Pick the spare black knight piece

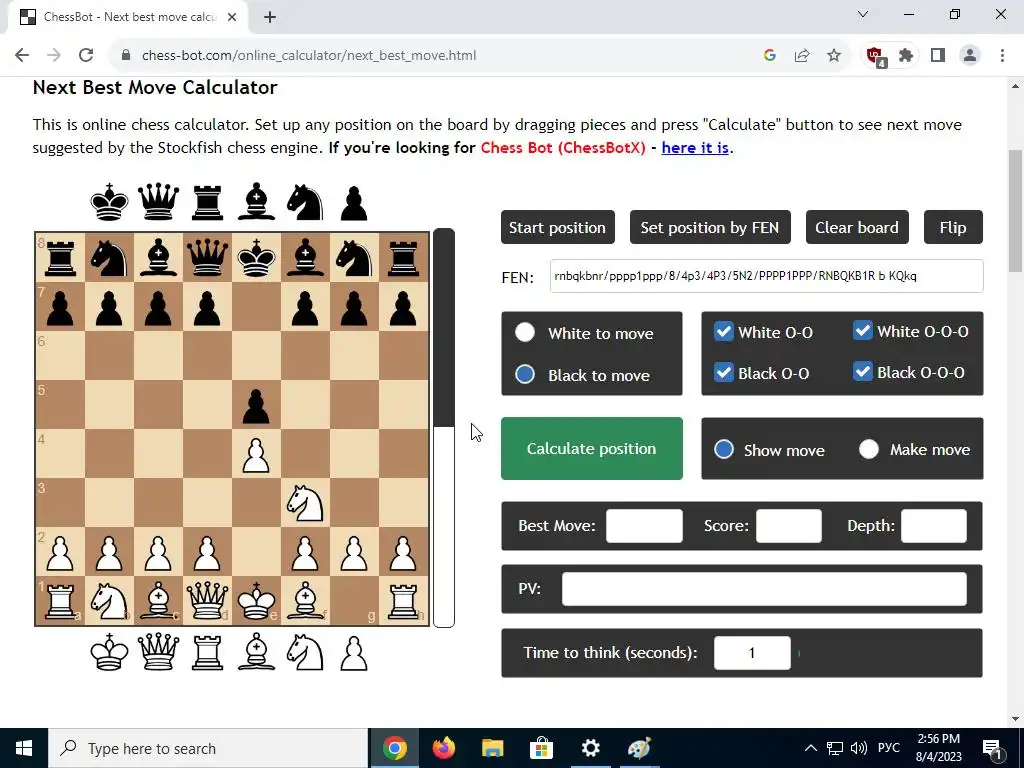pyautogui.click(x=305, y=202)
